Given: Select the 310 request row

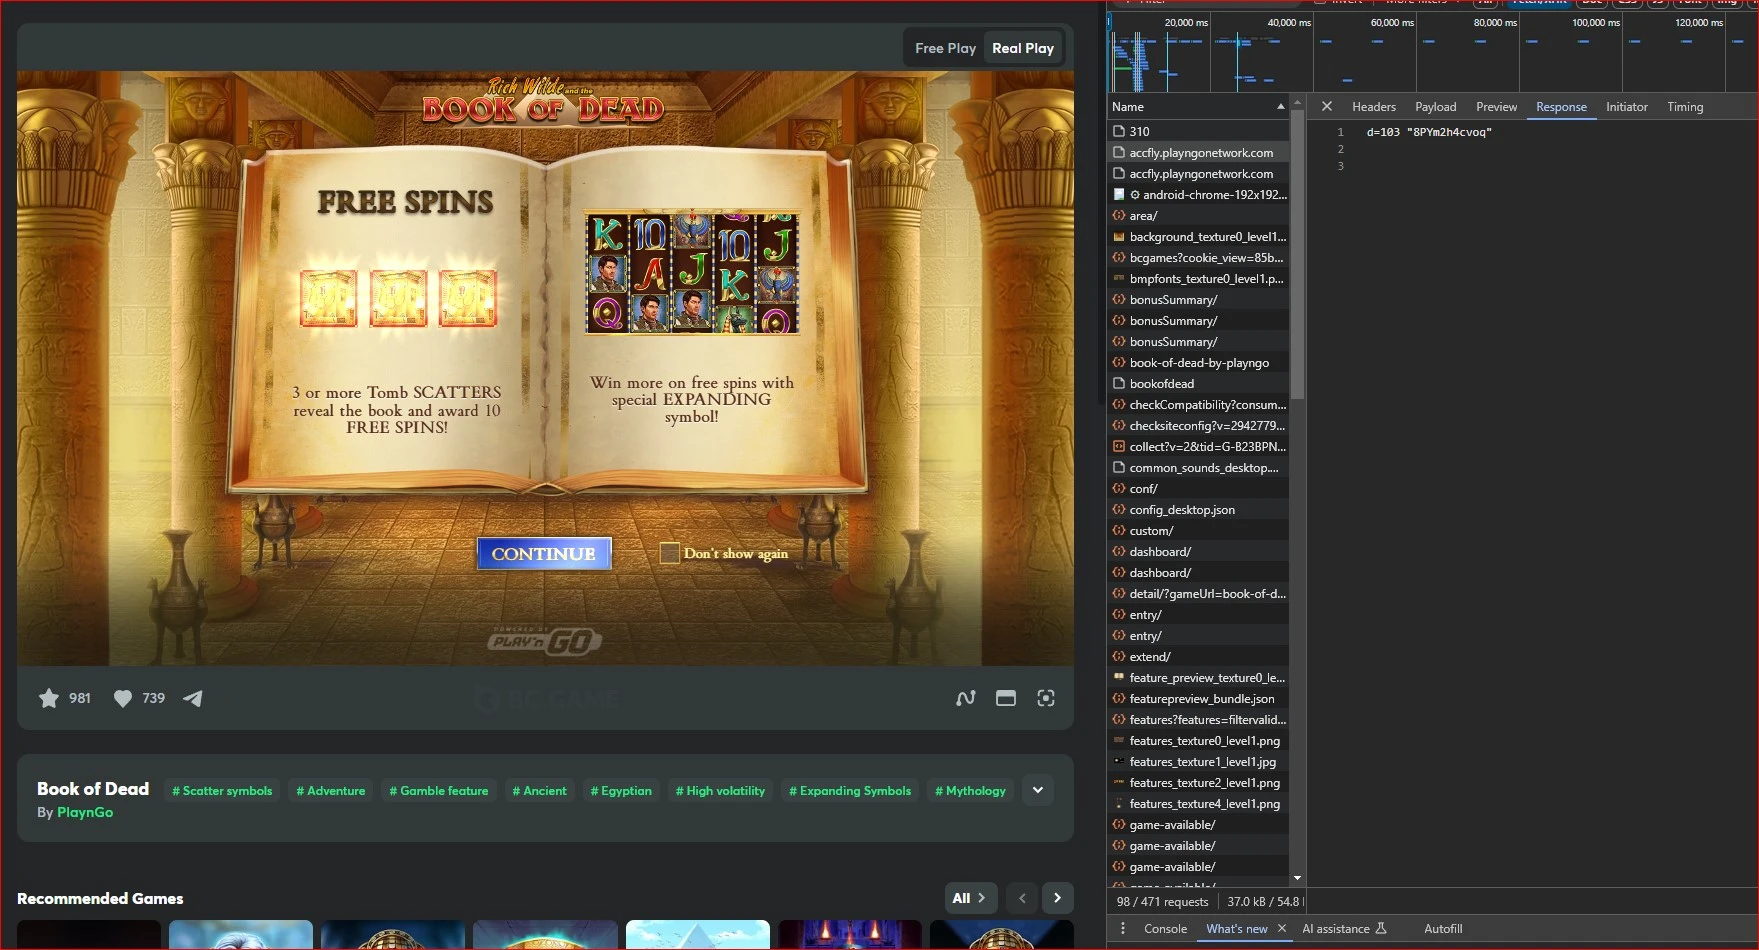Looking at the screenshot, I should (1198, 131).
